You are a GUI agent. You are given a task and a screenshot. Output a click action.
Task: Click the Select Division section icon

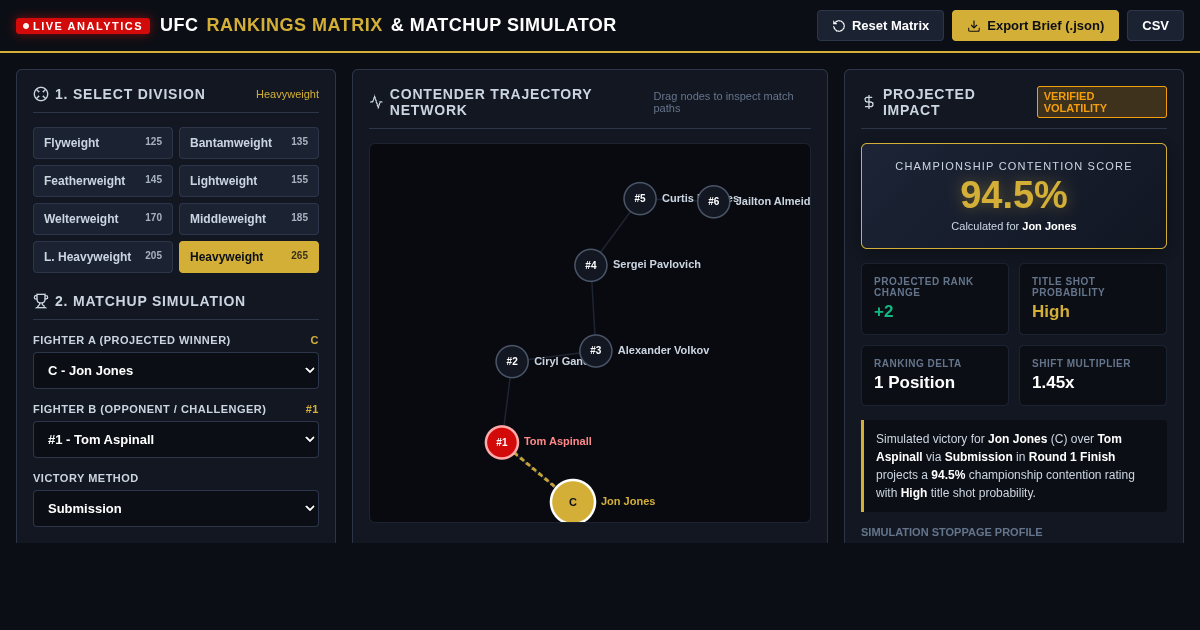pos(41,94)
